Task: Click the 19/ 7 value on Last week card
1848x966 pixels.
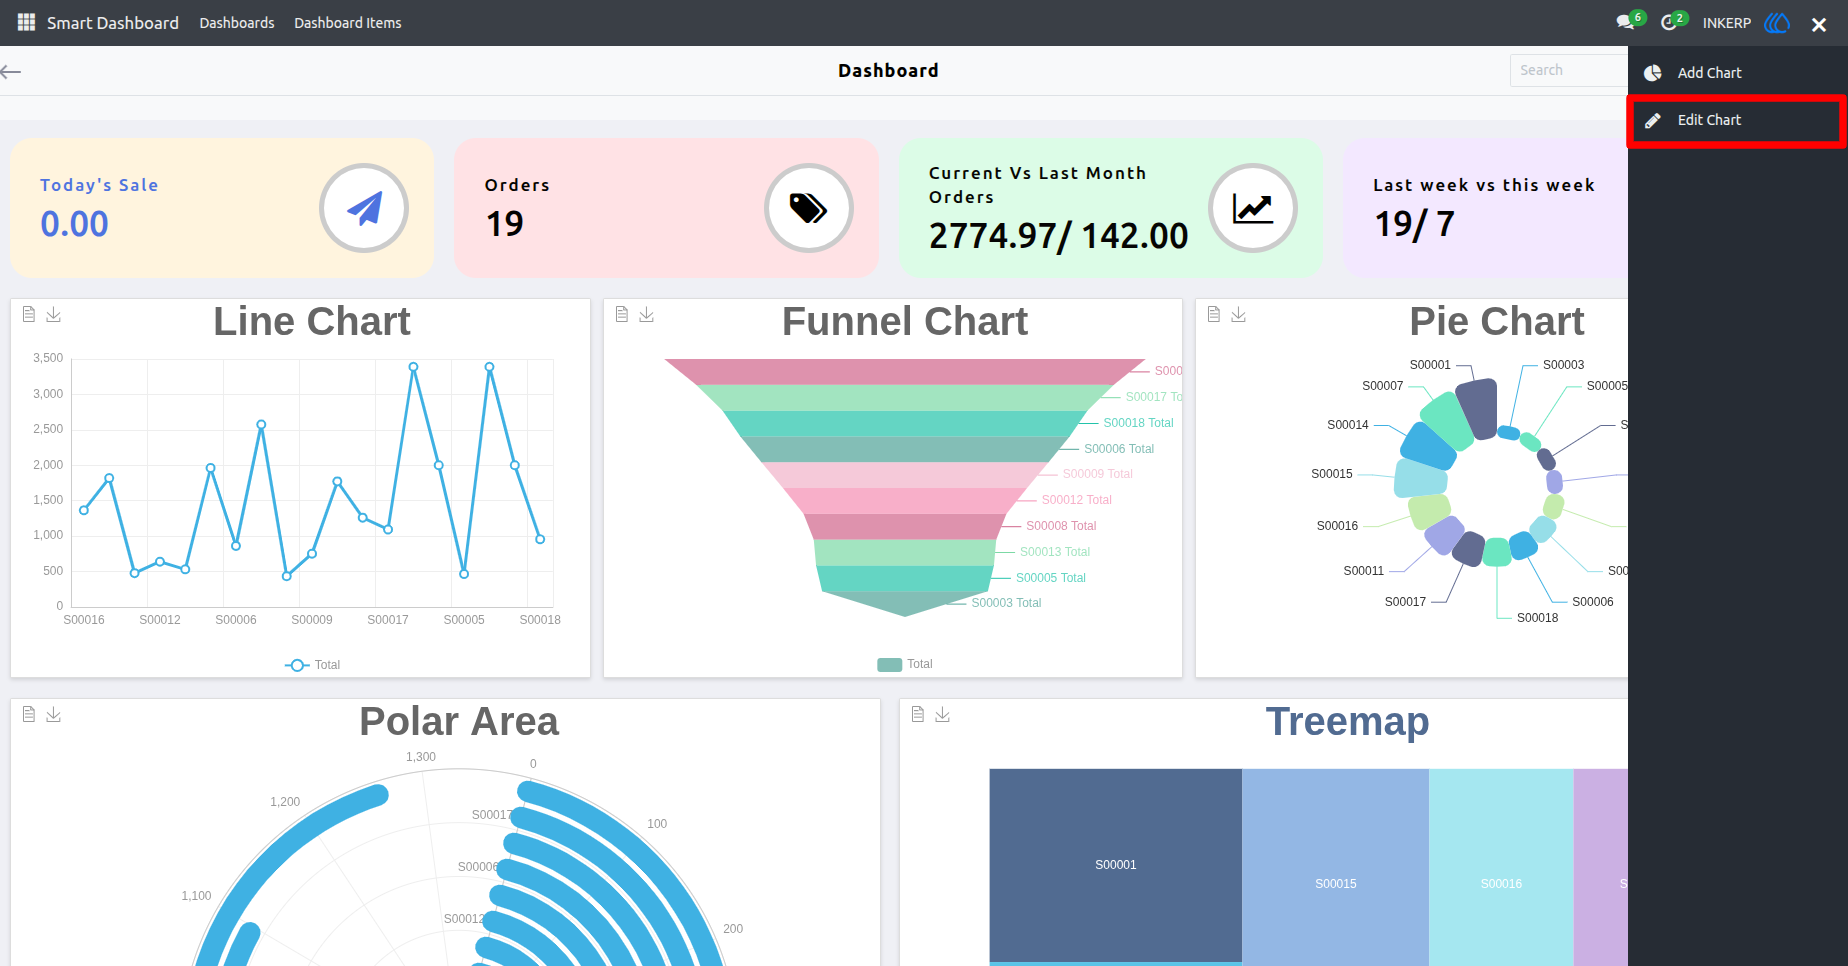Action: tap(1414, 224)
